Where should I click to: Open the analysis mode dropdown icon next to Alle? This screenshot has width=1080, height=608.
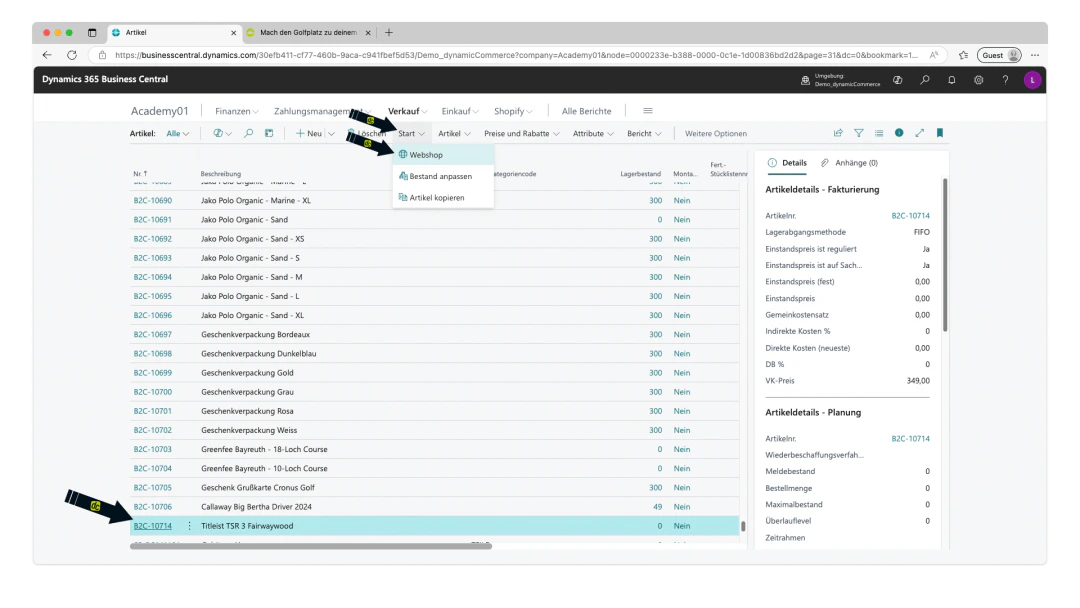pos(222,134)
